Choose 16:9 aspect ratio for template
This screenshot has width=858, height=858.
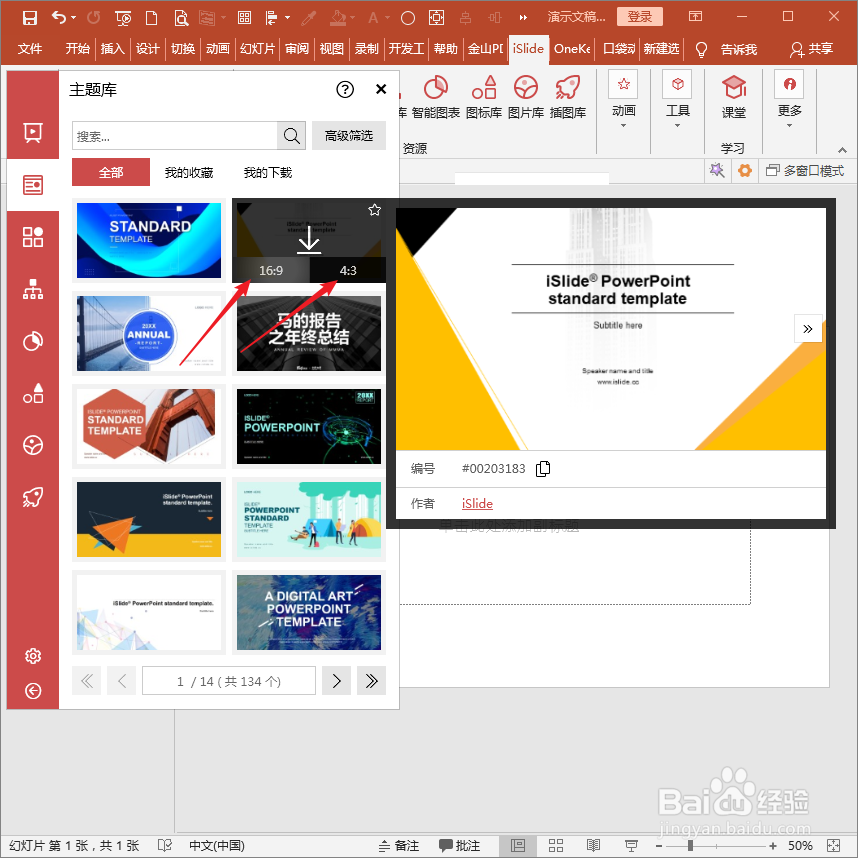[271, 270]
